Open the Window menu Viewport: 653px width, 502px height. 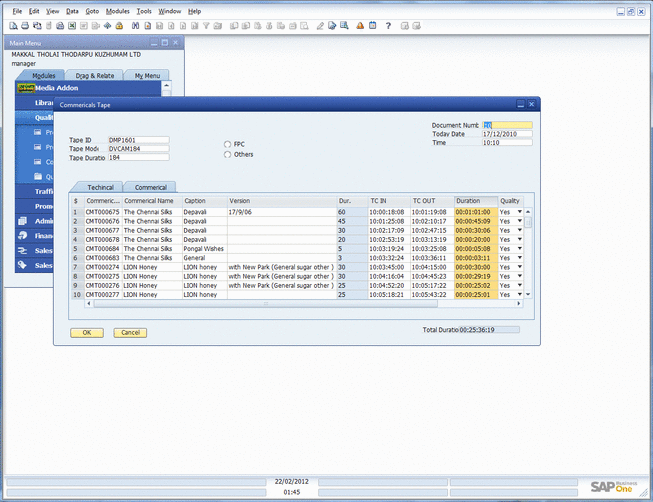point(169,11)
